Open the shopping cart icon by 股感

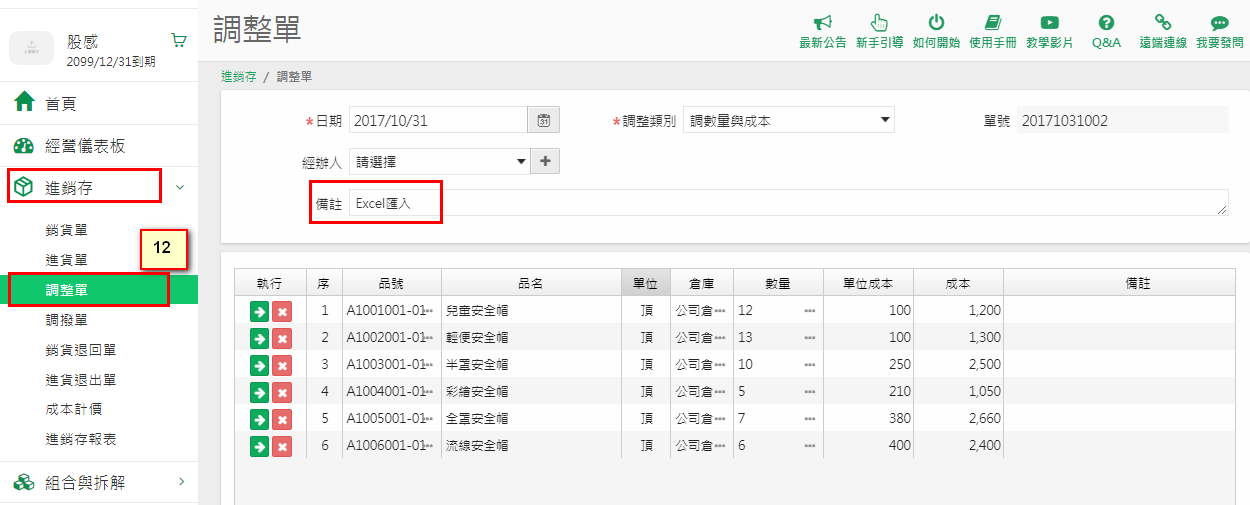[179, 41]
